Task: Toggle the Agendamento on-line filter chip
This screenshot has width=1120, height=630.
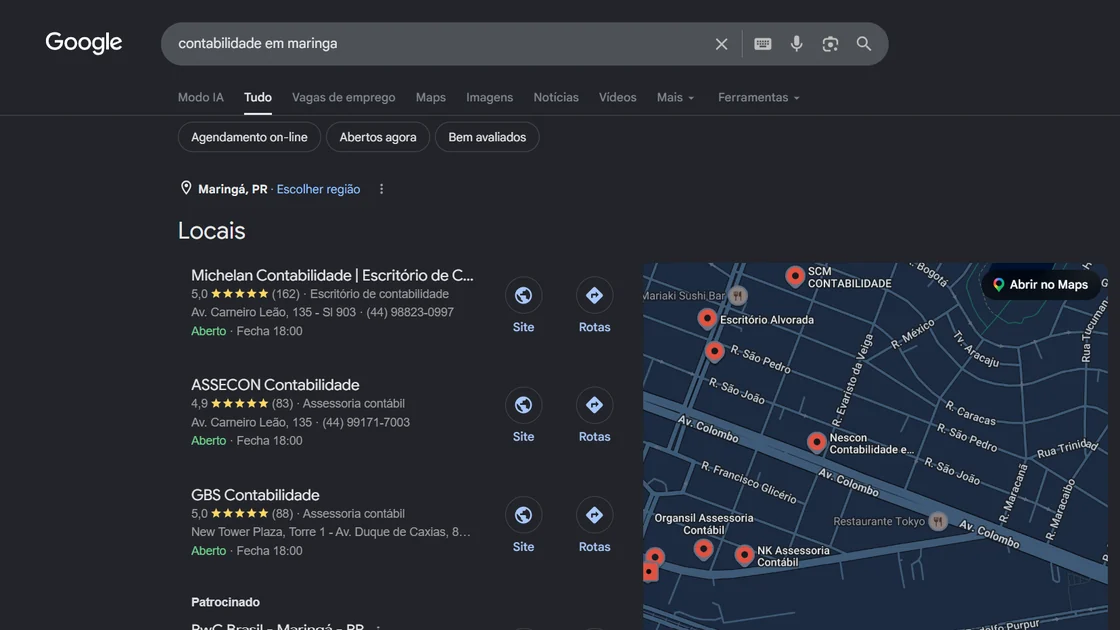Action: coord(249,137)
